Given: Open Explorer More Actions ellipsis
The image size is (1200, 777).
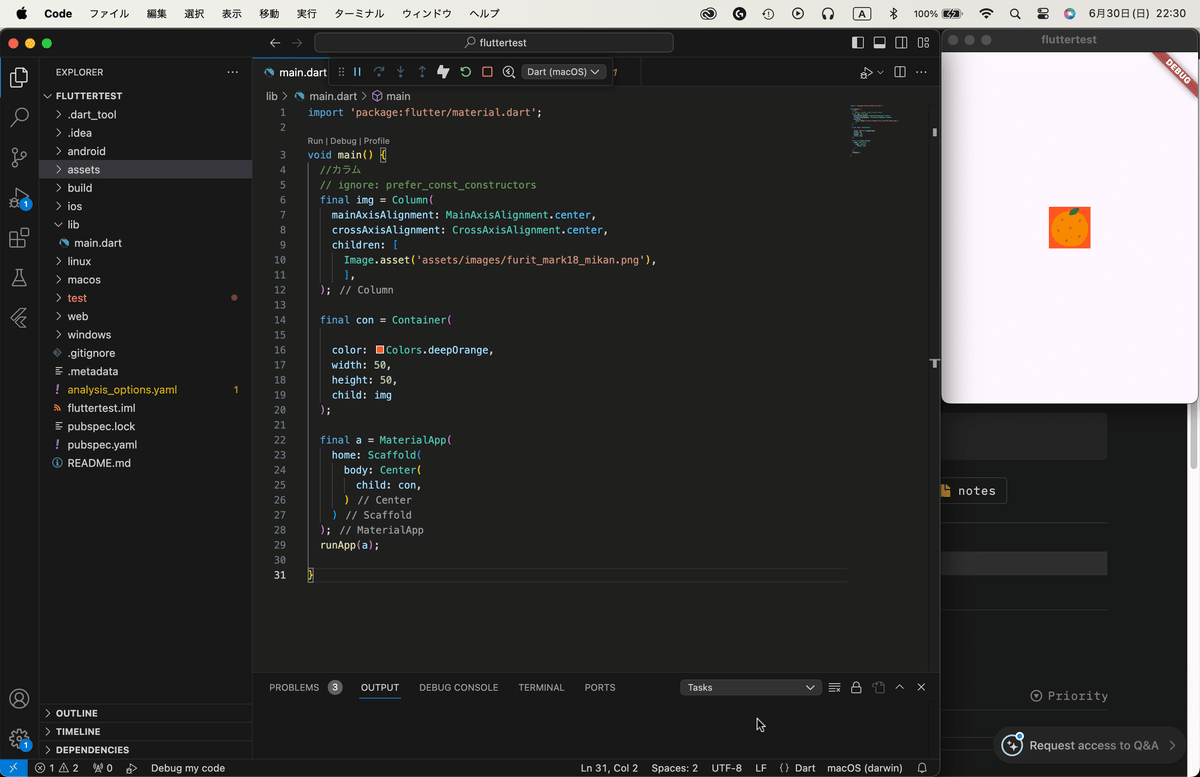Looking at the screenshot, I should [x=233, y=72].
